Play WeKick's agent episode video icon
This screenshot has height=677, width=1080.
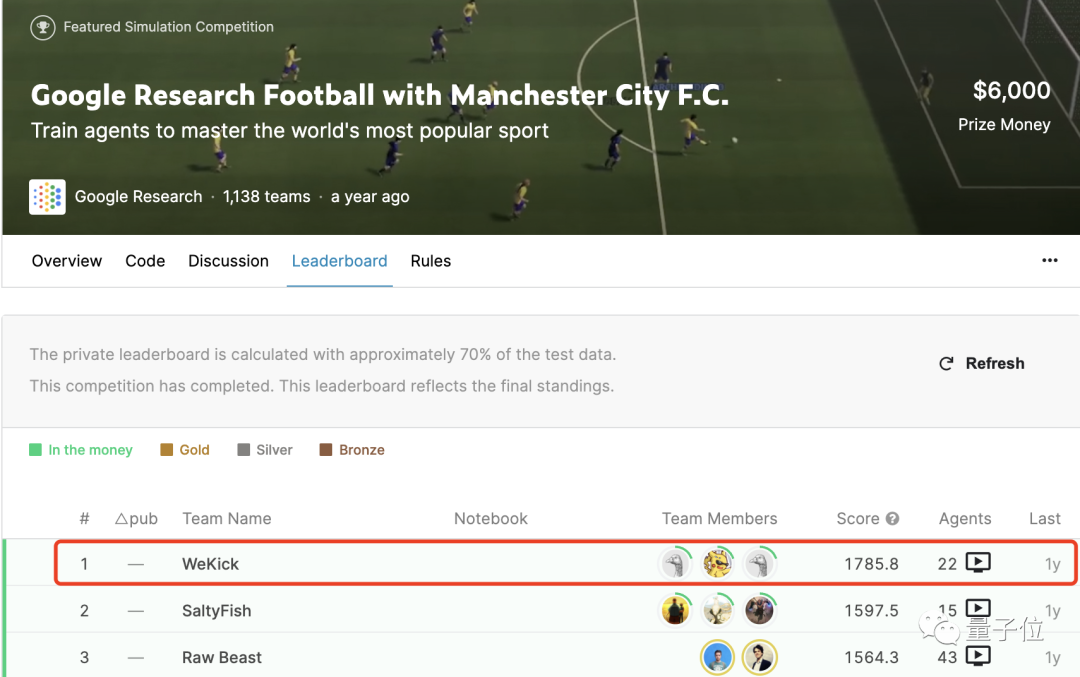[x=978, y=563]
